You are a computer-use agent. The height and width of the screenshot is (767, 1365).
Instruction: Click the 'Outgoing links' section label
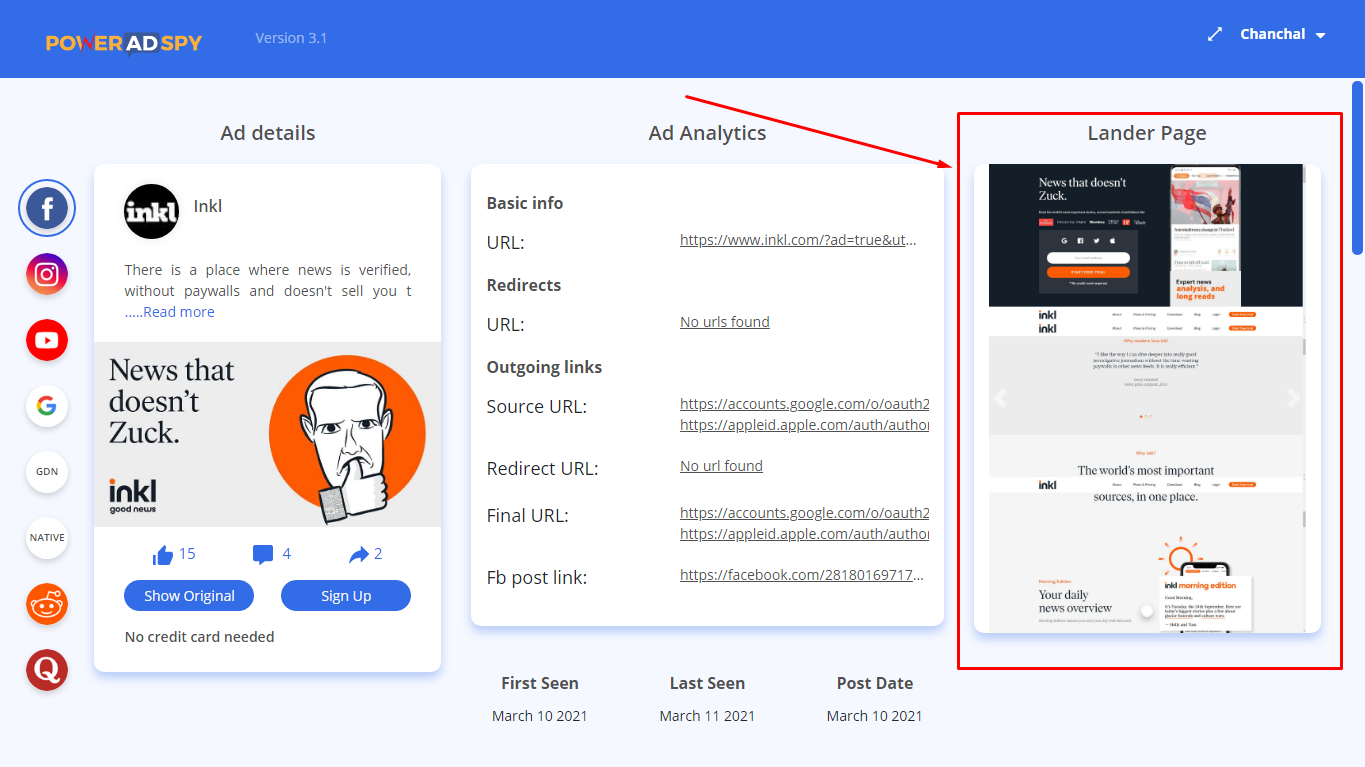[544, 367]
